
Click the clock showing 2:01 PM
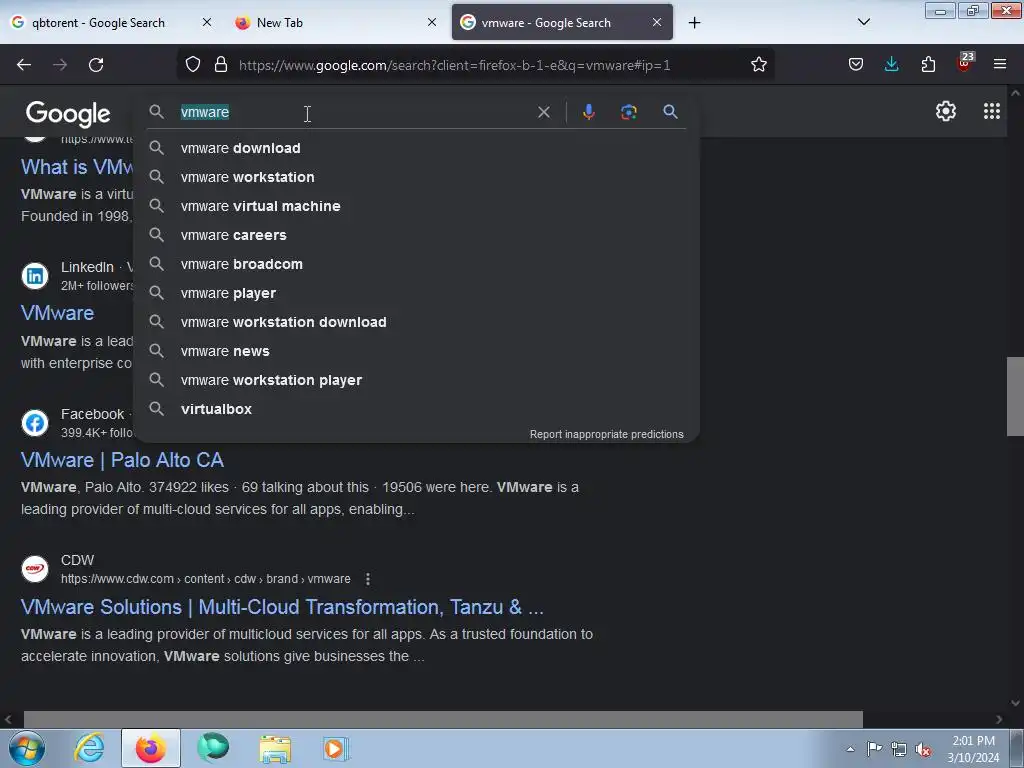[973, 741]
